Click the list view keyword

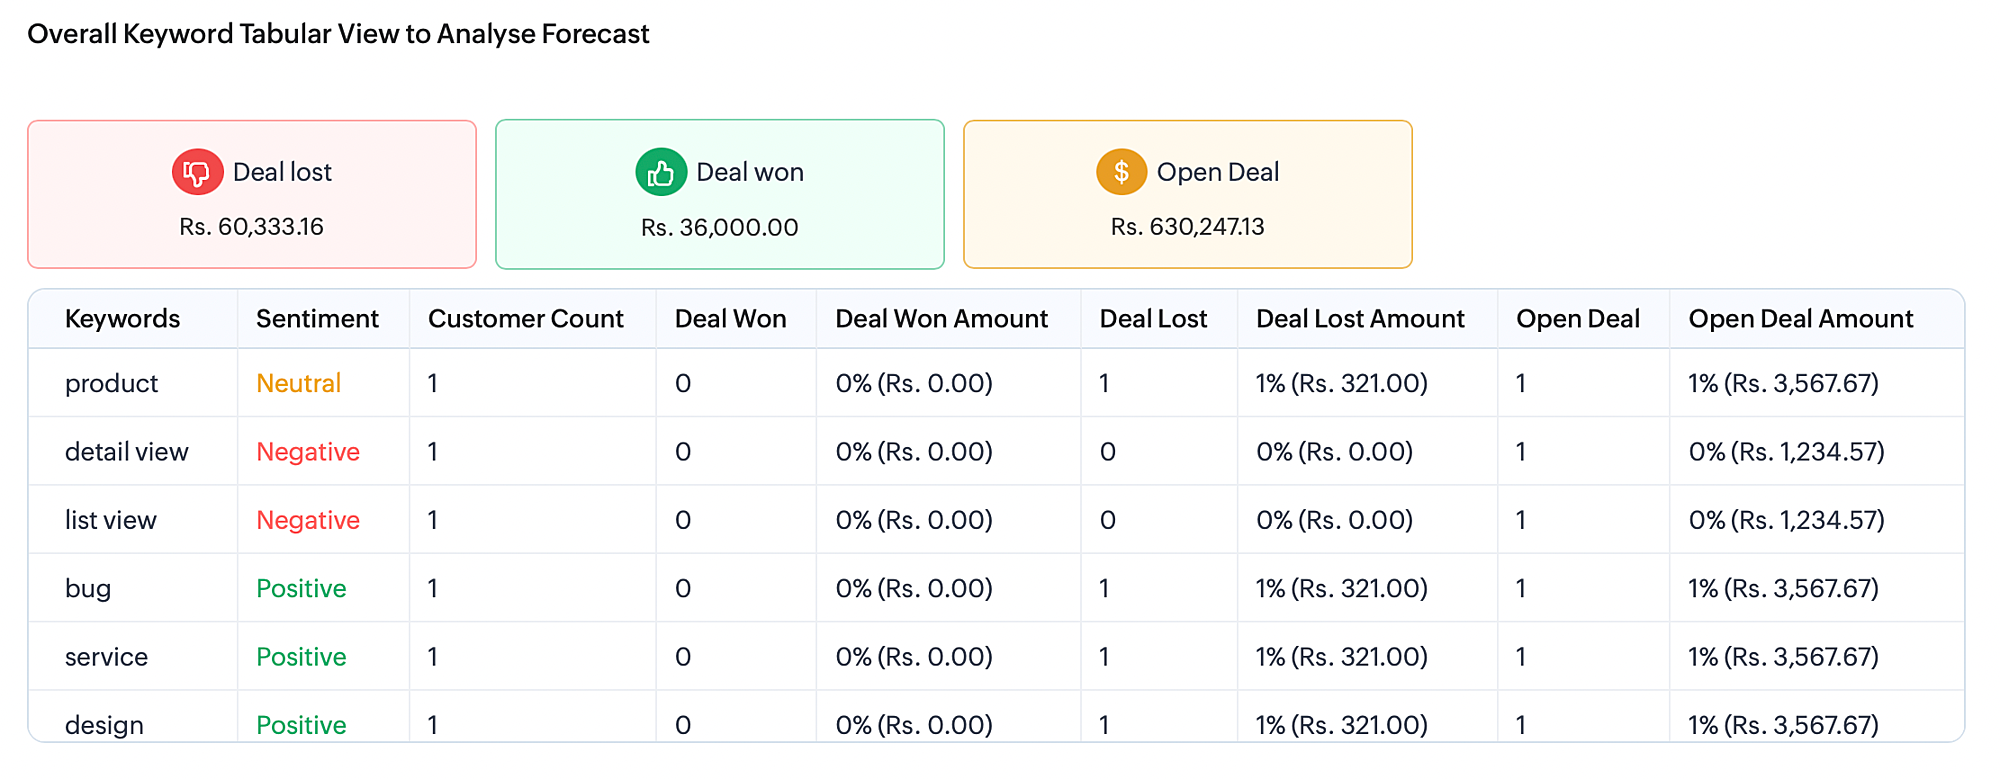(x=110, y=520)
